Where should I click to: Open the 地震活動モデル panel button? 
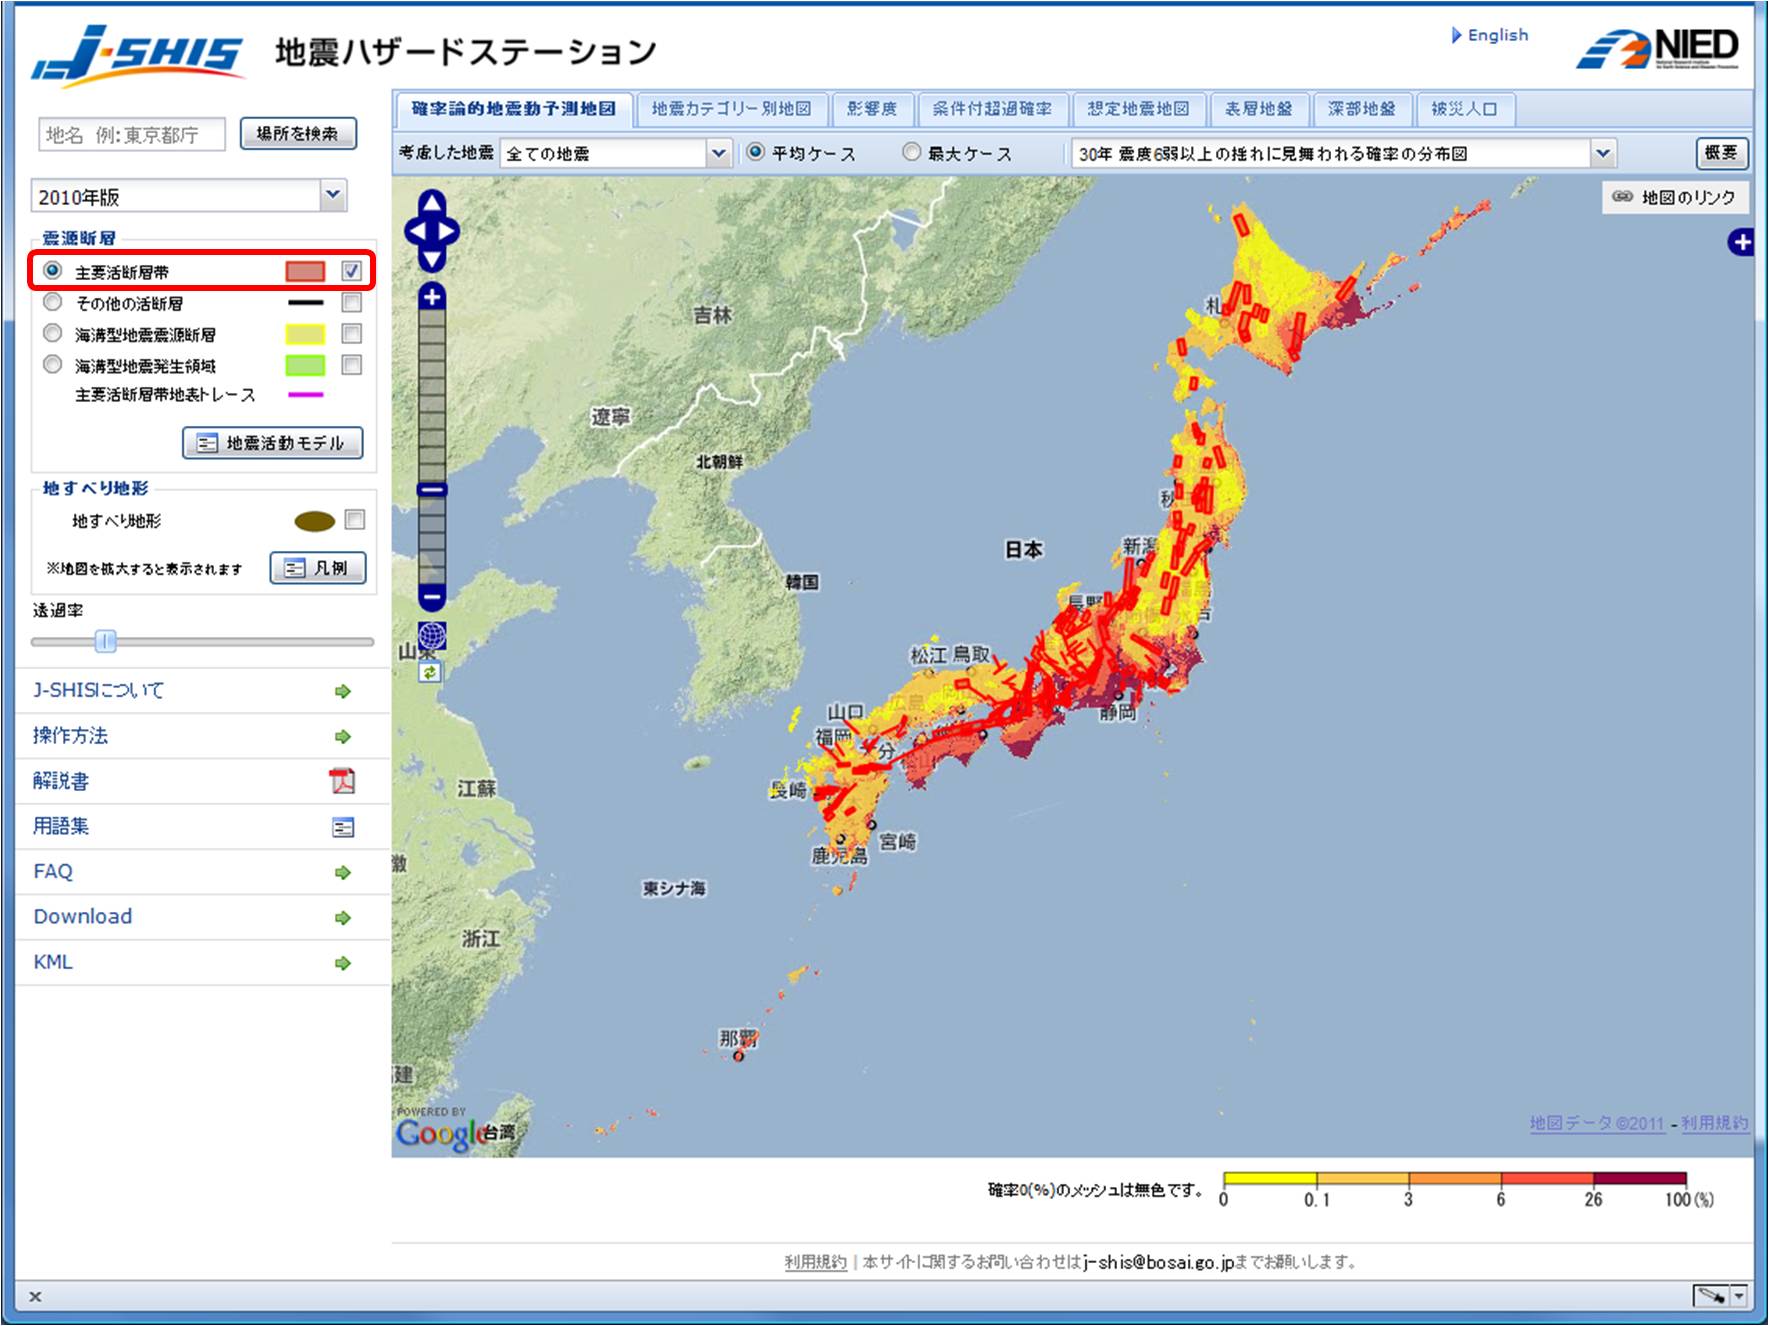click(272, 443)
